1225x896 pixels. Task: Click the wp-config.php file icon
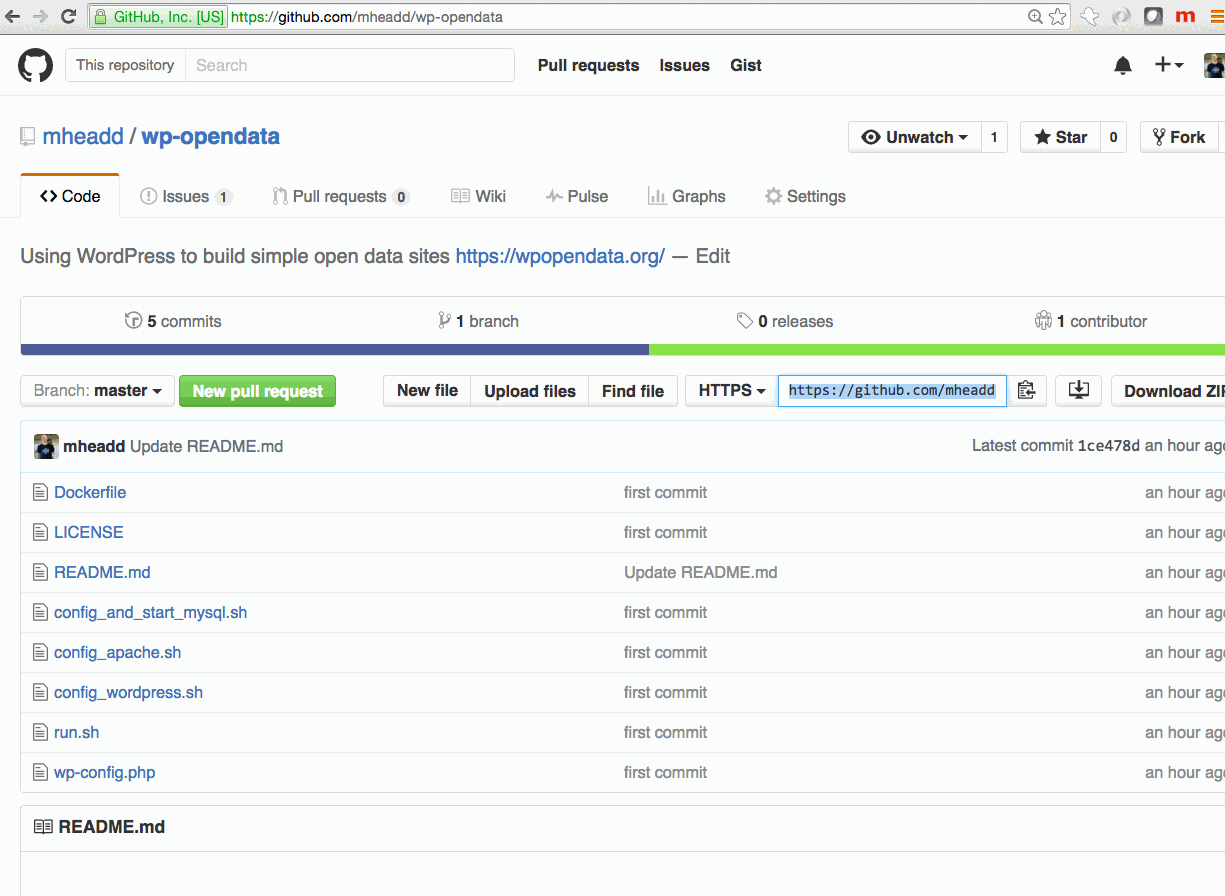click(40, 772)
